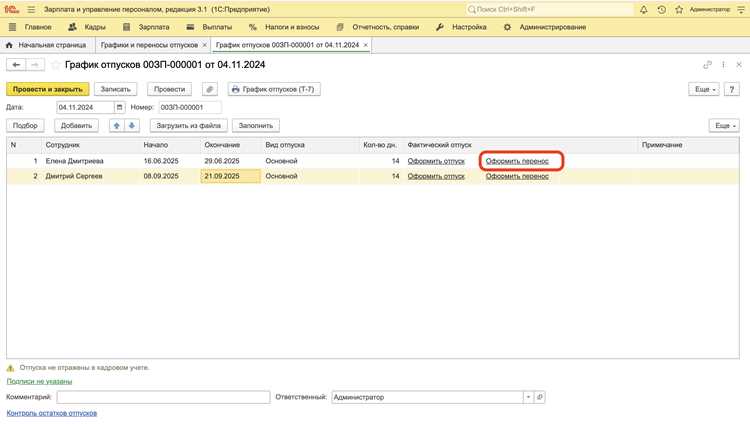Add document to favorites with star
Image resolution: width=750 pixels, height=424 pixels.
tap(55, 65)
